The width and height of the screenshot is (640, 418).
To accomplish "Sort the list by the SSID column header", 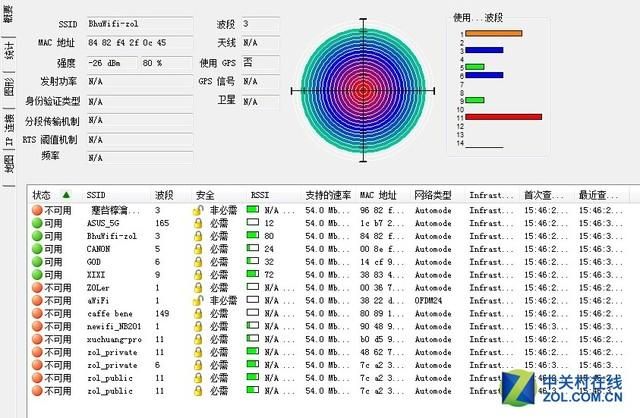I will click(x=96, y=195).
